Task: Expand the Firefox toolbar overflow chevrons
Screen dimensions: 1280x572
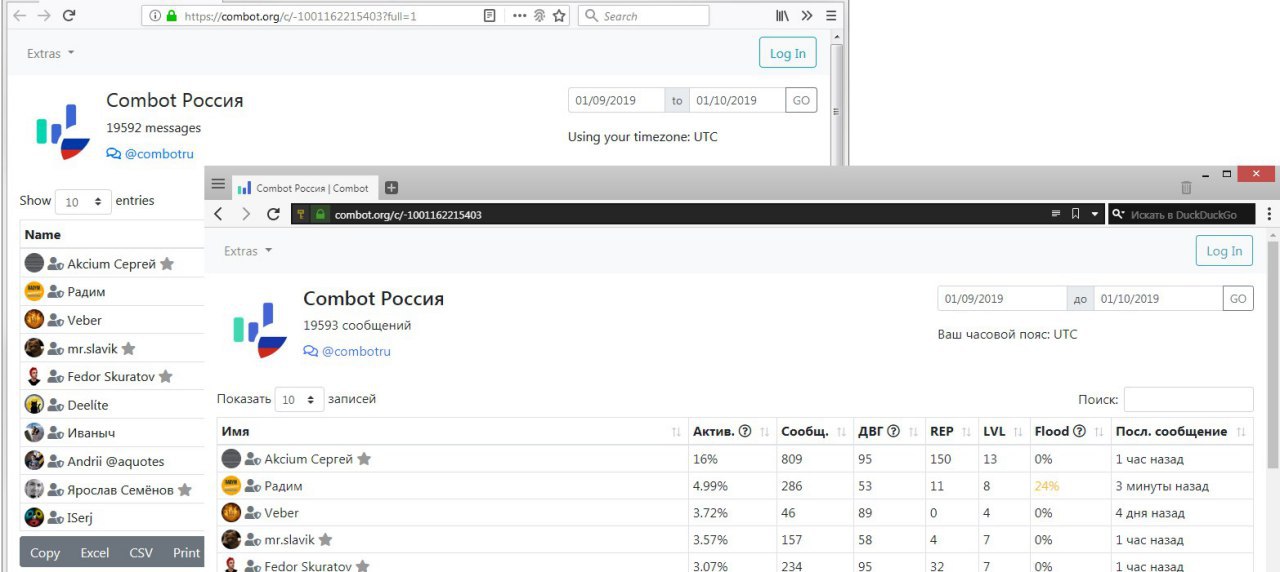Action: point(808,16)
